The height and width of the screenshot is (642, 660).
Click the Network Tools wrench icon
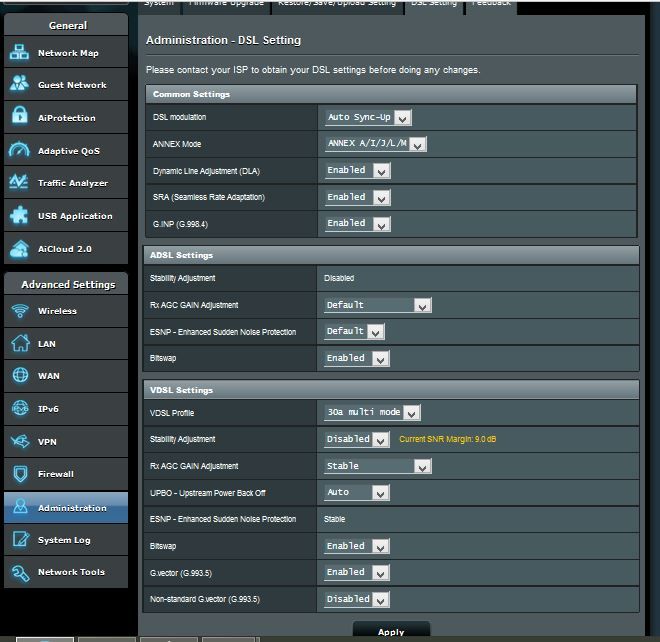point(20,572)
